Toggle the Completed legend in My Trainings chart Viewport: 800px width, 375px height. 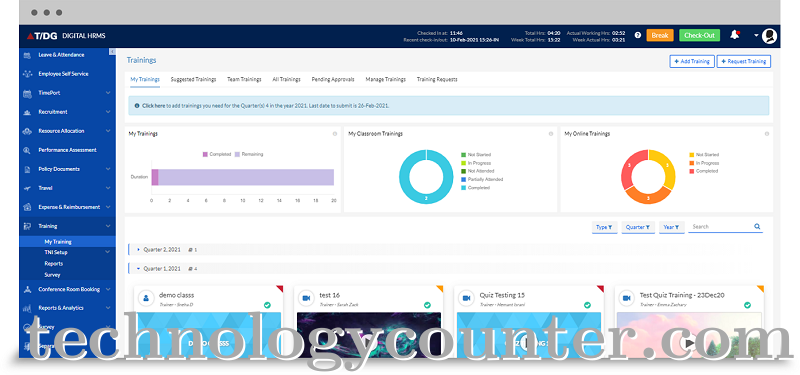(x=217, y=154)
